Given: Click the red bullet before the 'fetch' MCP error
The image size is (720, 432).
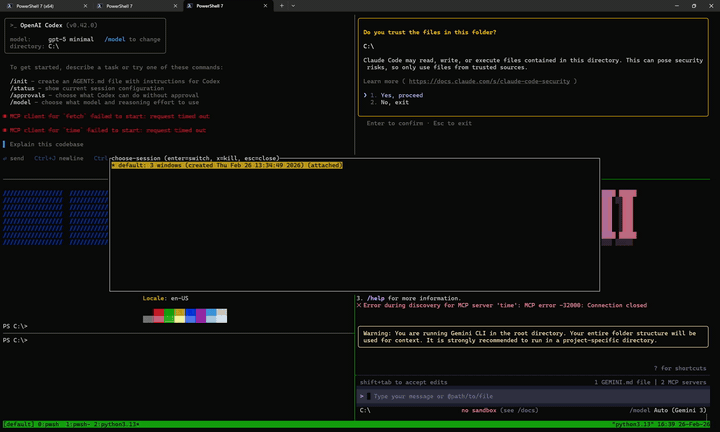Looking at the screenshot, I should click(x=5, y=116).
